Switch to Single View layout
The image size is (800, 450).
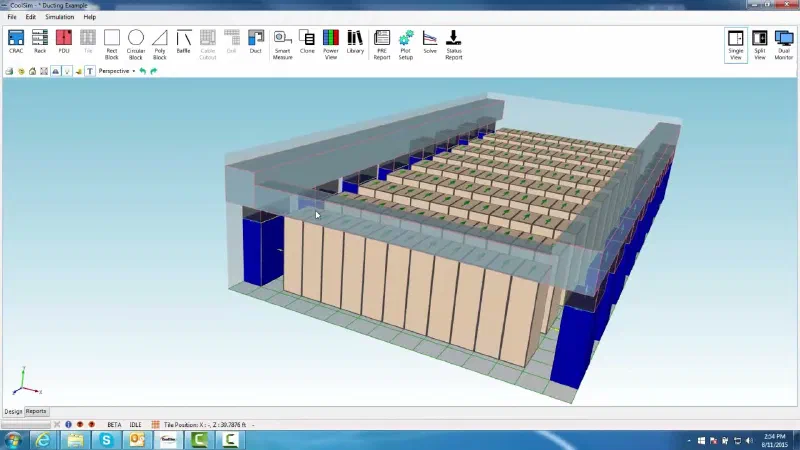[x=736, y=45]
